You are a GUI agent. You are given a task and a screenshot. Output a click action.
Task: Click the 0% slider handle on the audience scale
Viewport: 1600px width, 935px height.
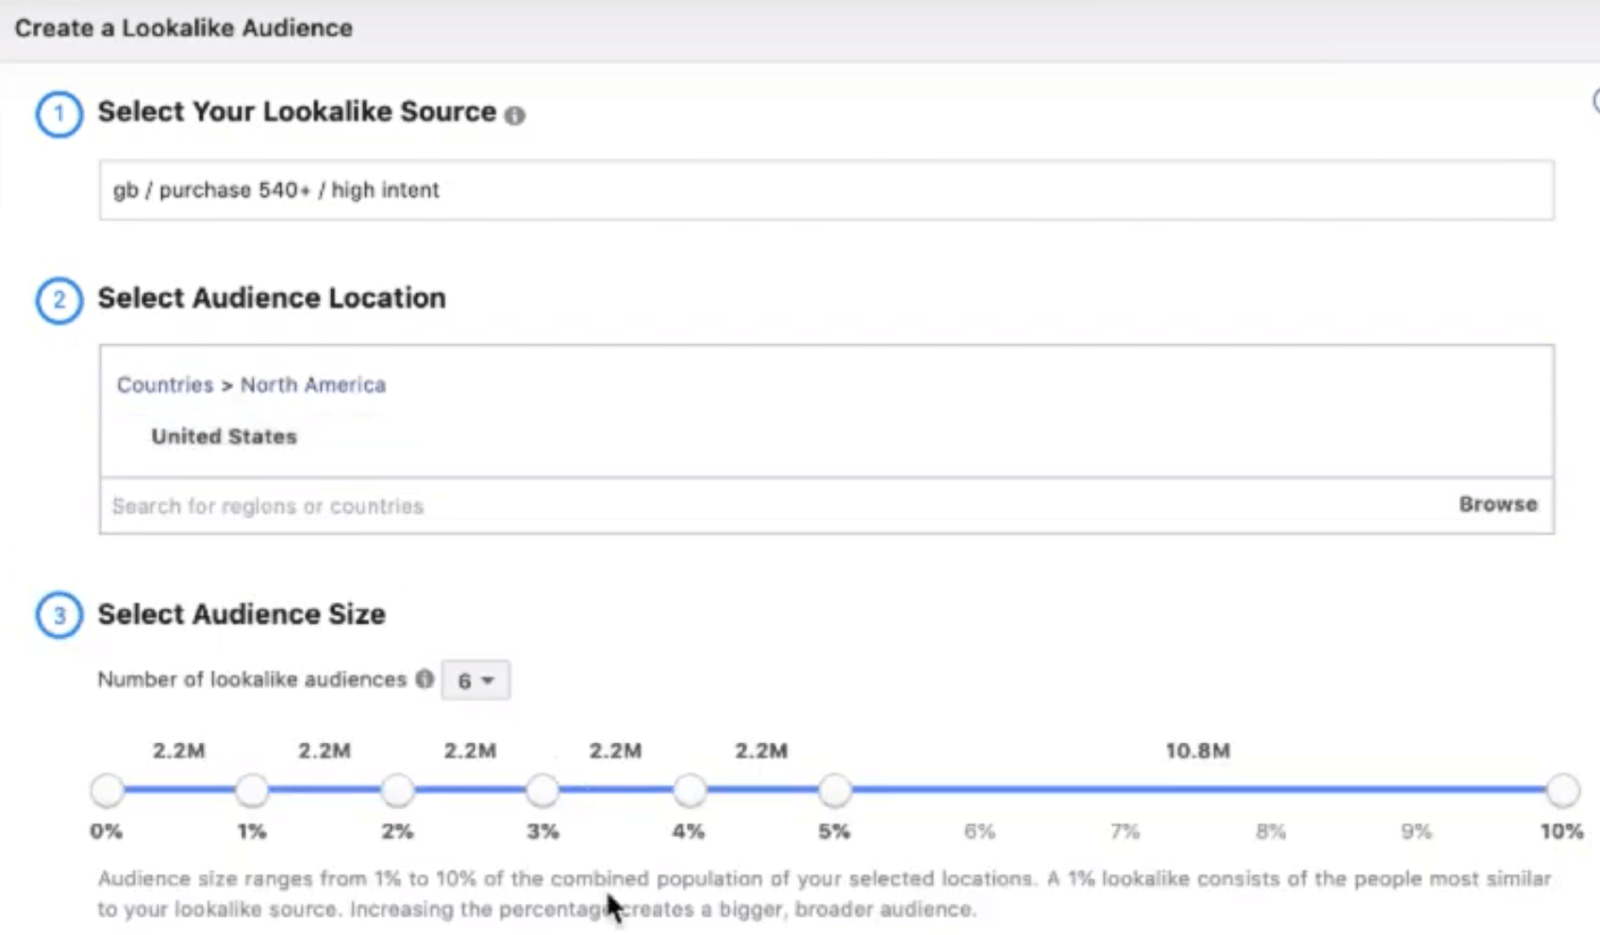[107, 790]
